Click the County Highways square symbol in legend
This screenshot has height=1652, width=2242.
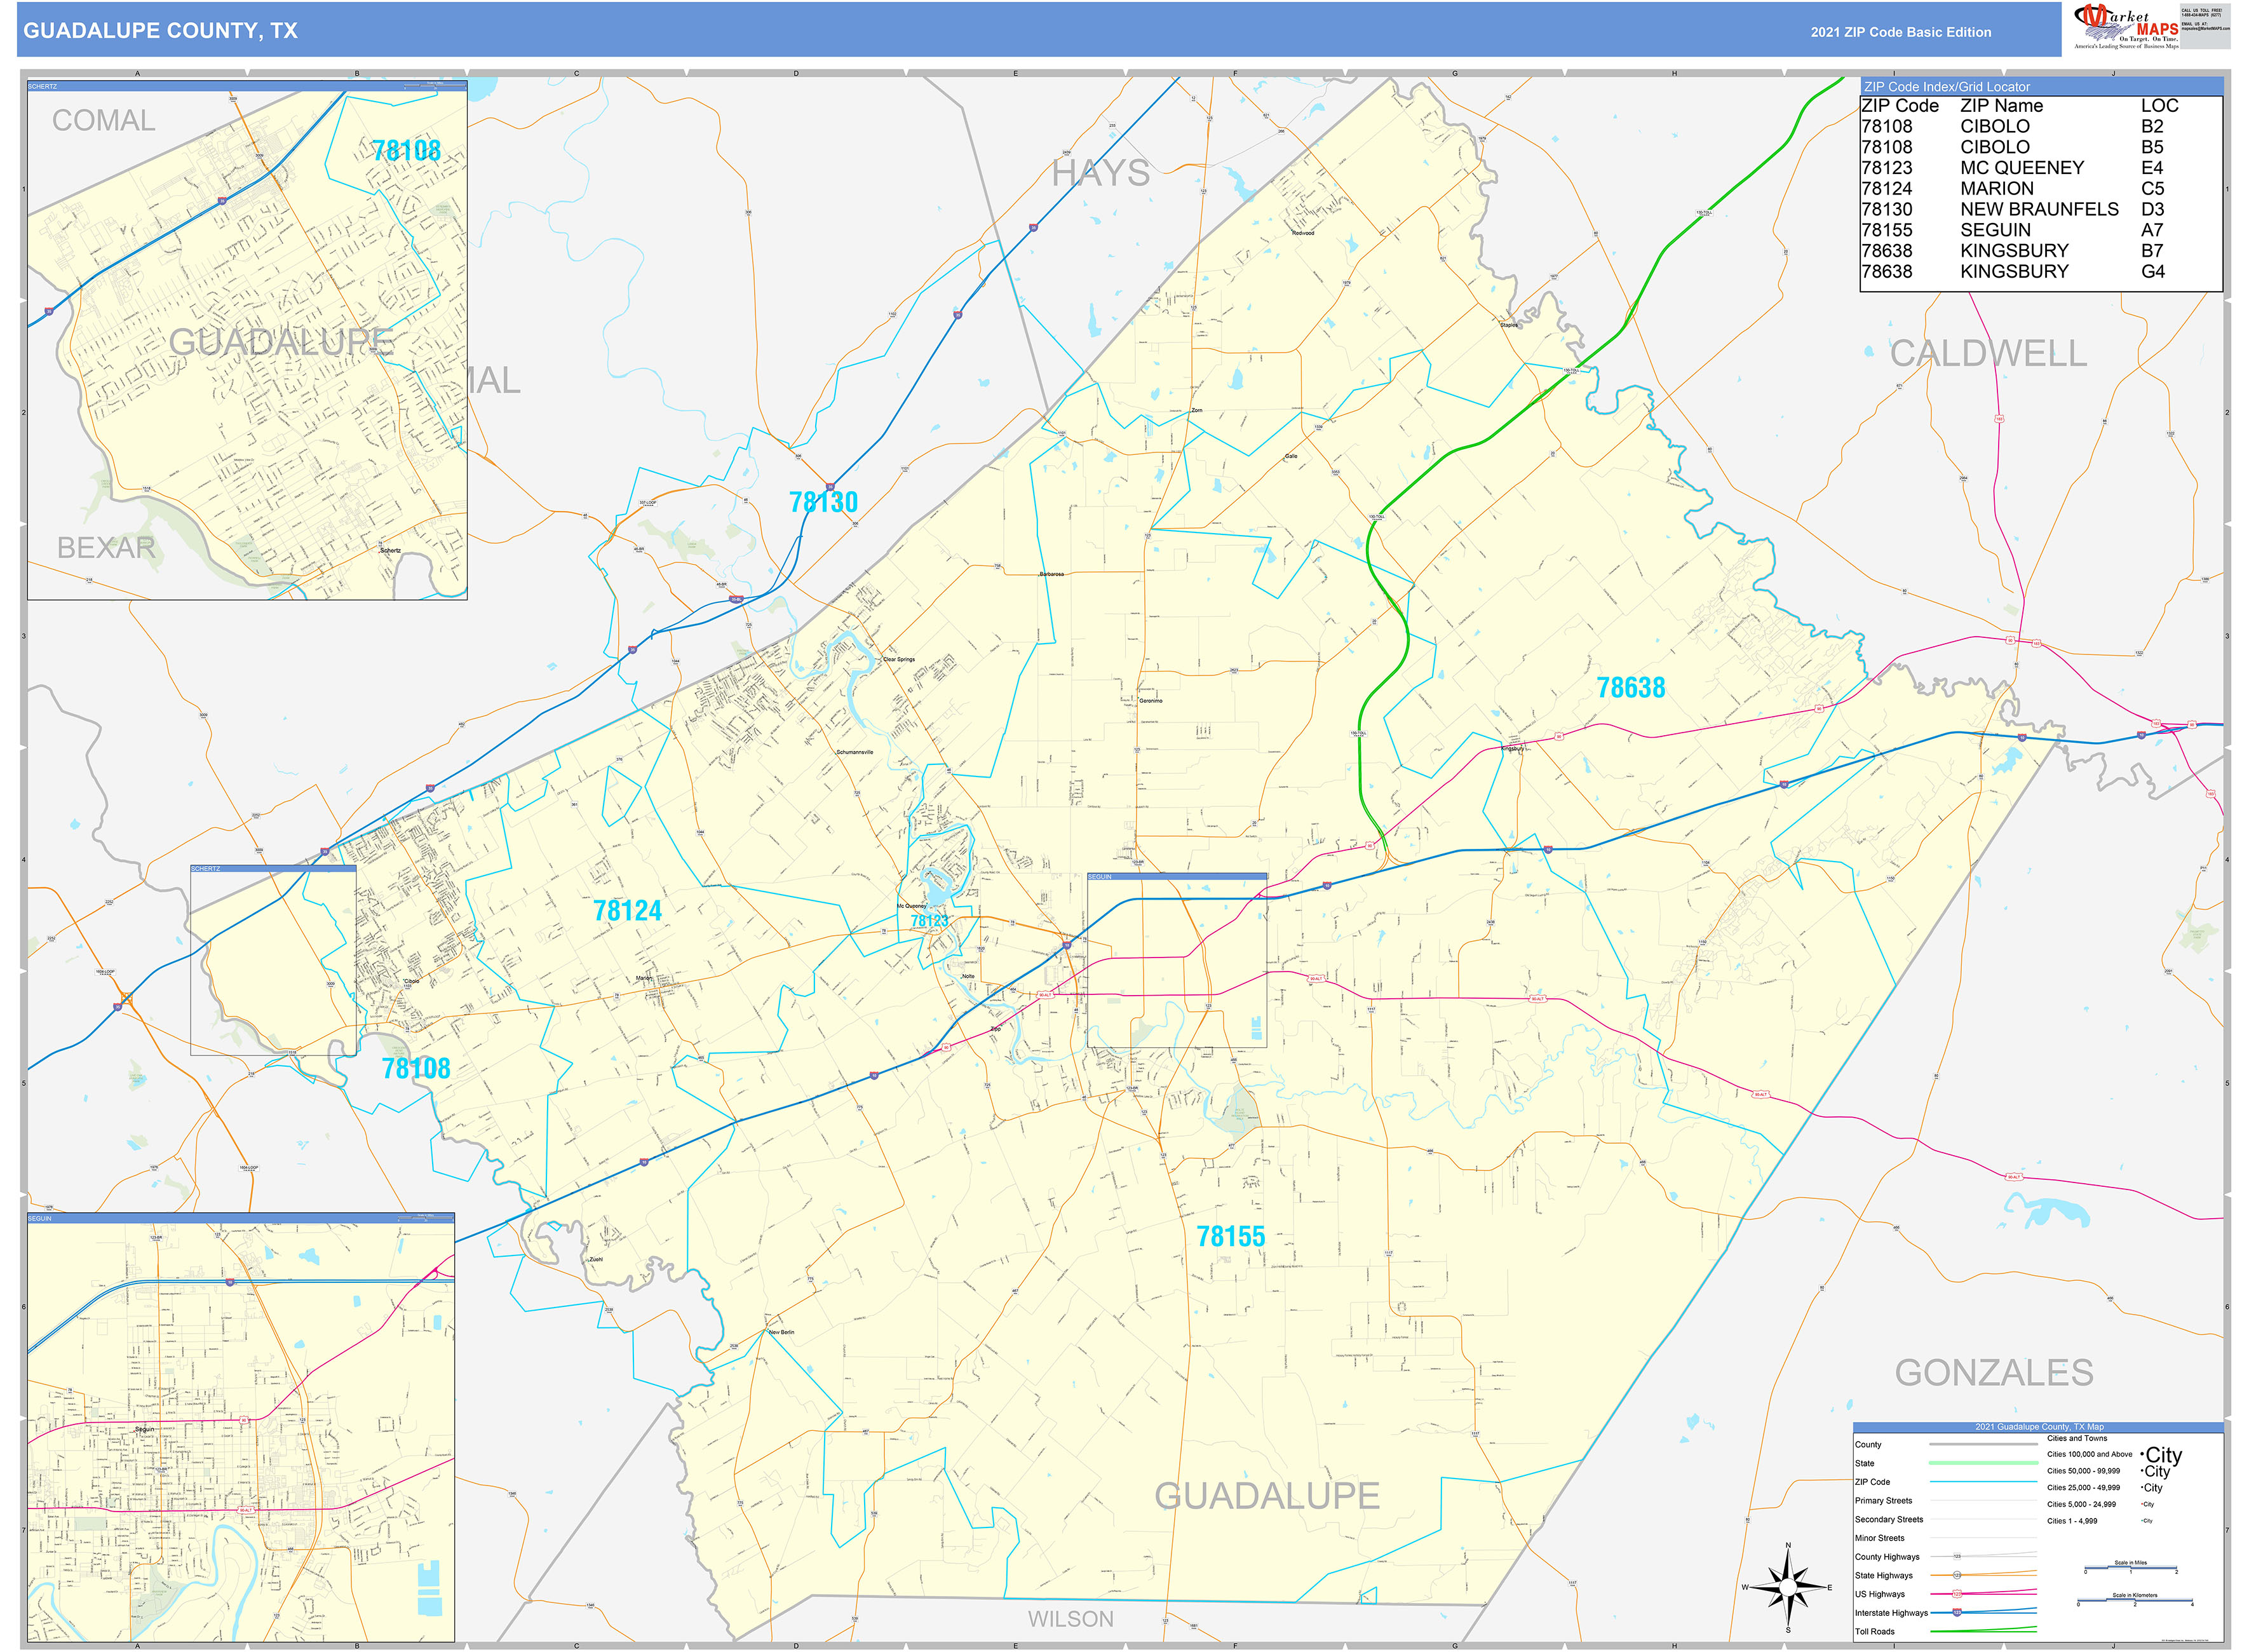[x=1957, y=1556]
